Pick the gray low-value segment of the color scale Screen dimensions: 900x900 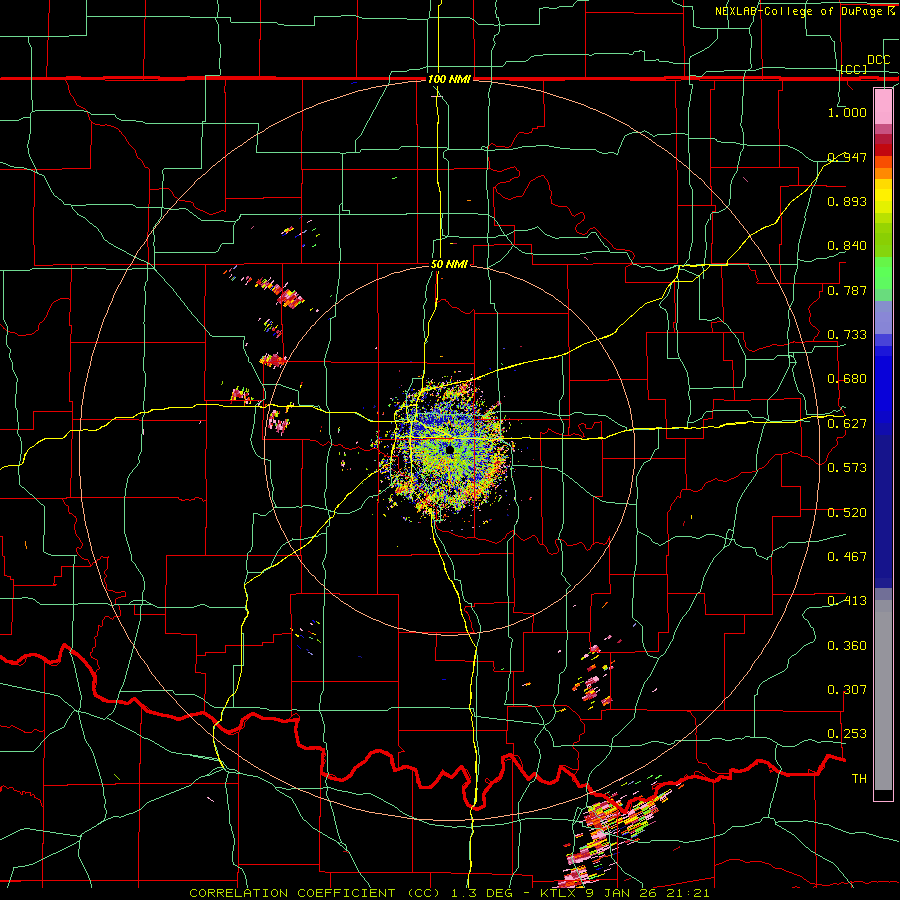pos(883,695)
